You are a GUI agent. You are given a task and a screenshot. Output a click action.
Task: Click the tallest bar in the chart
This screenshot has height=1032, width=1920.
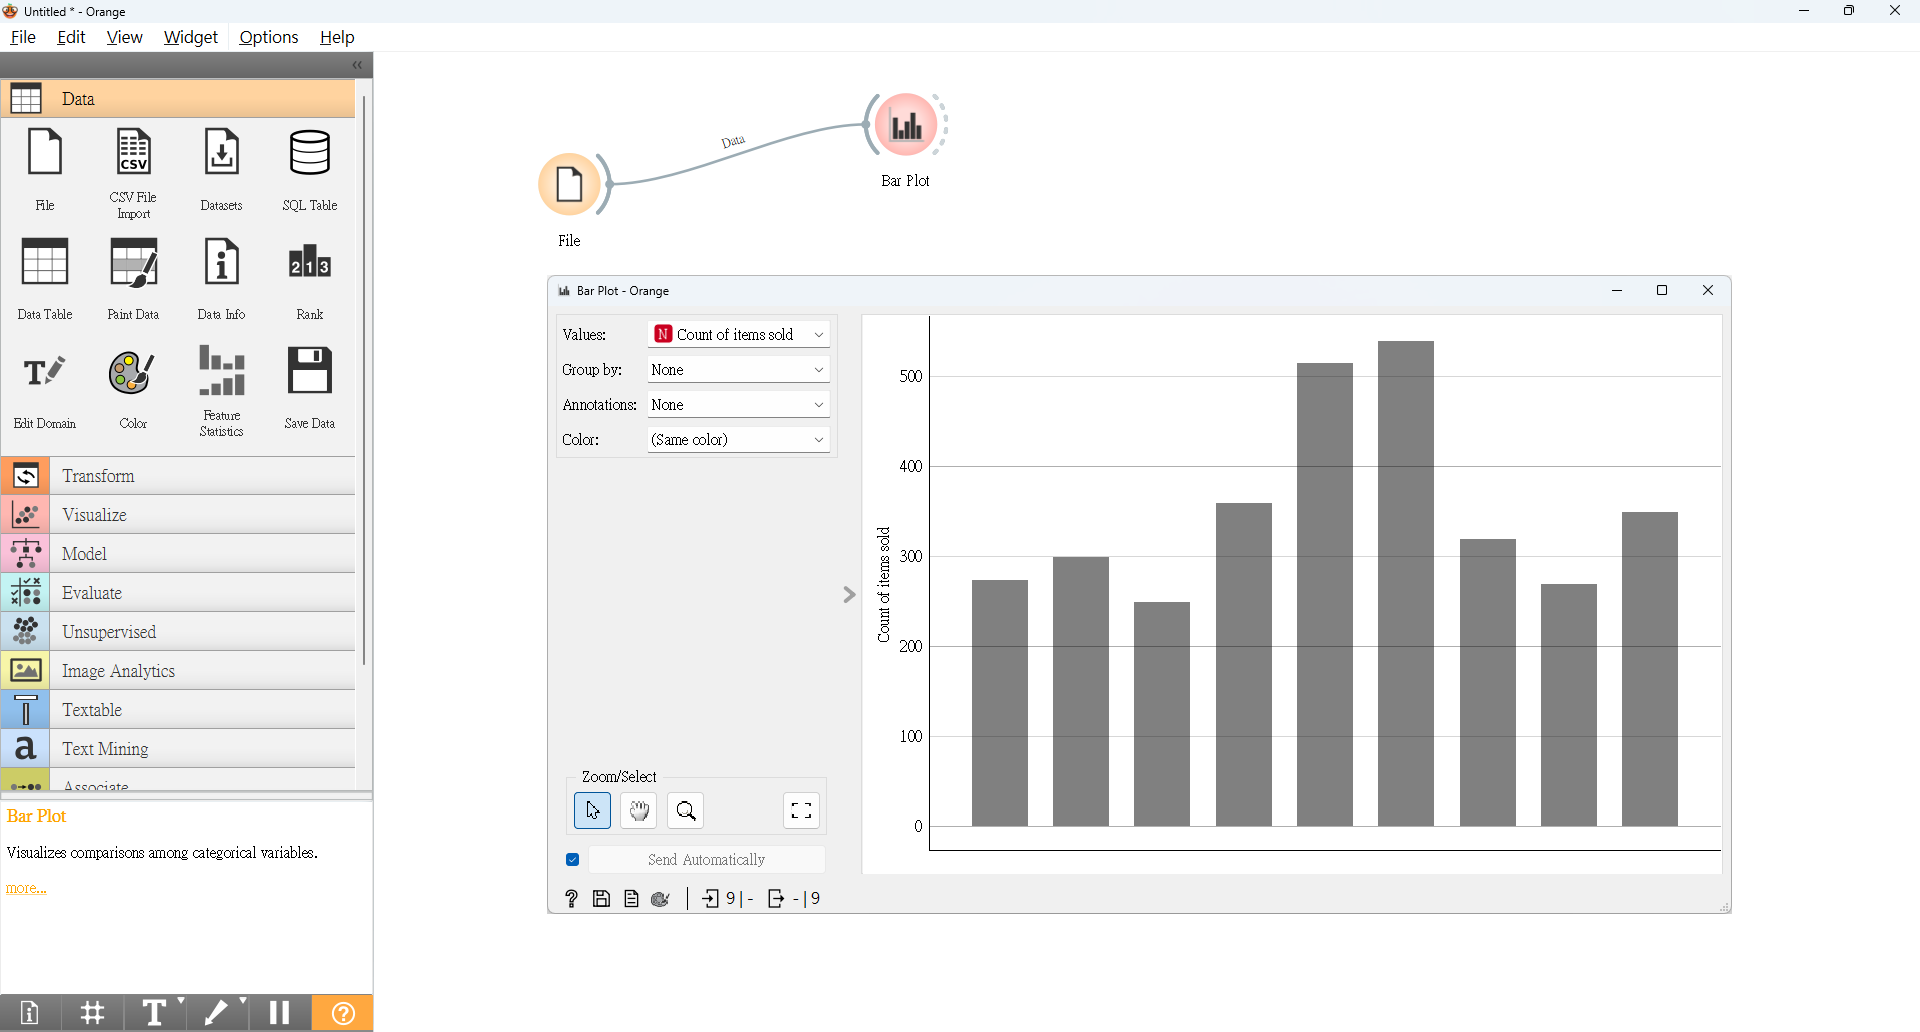(x=1406, y=584)
